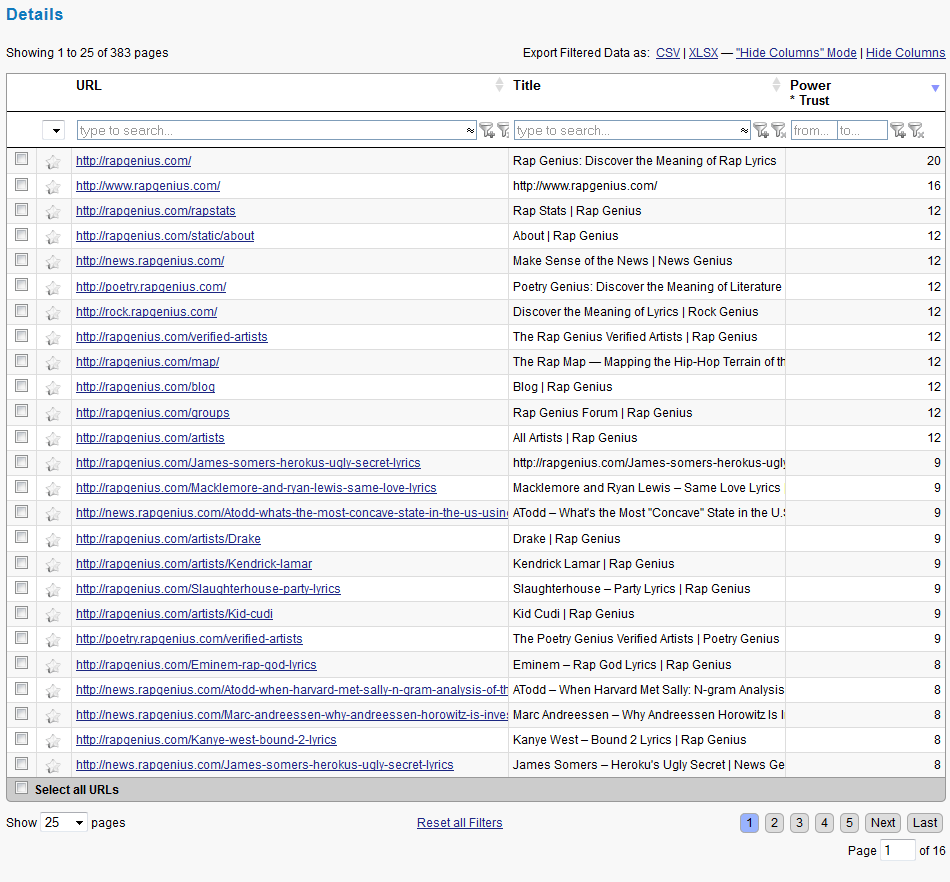This screenshot has width=950, height=882.
Task: Star the rapgenius.com/map/ row
Action: click(x=53, y=362)
